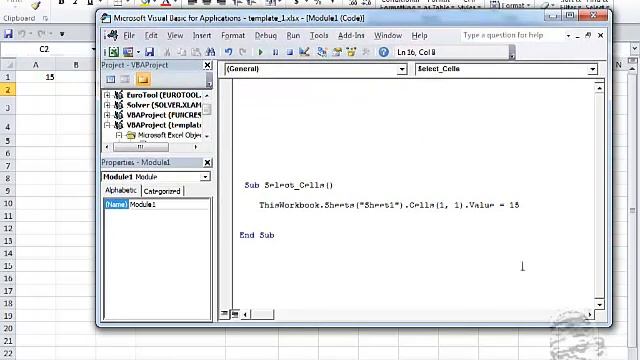Select the Solver (SOLVER.XLAM) project in the tree
The width and height of the screenshot is (640, 360).
pyautogui.click(x=164, y=105)
